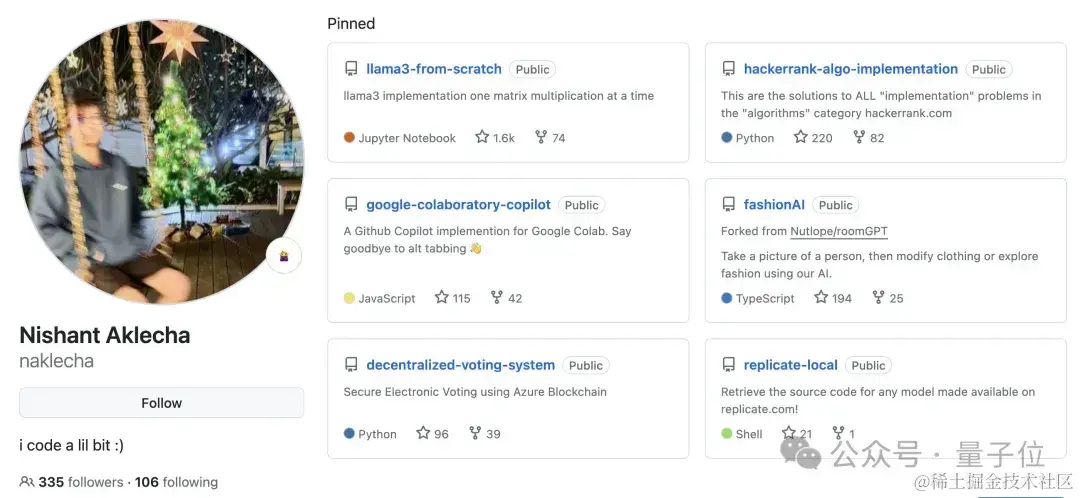Open the google-colaboratory-copilot repository
The width and height of the screenshot is (1080, 498).
(x=458, y=204)
